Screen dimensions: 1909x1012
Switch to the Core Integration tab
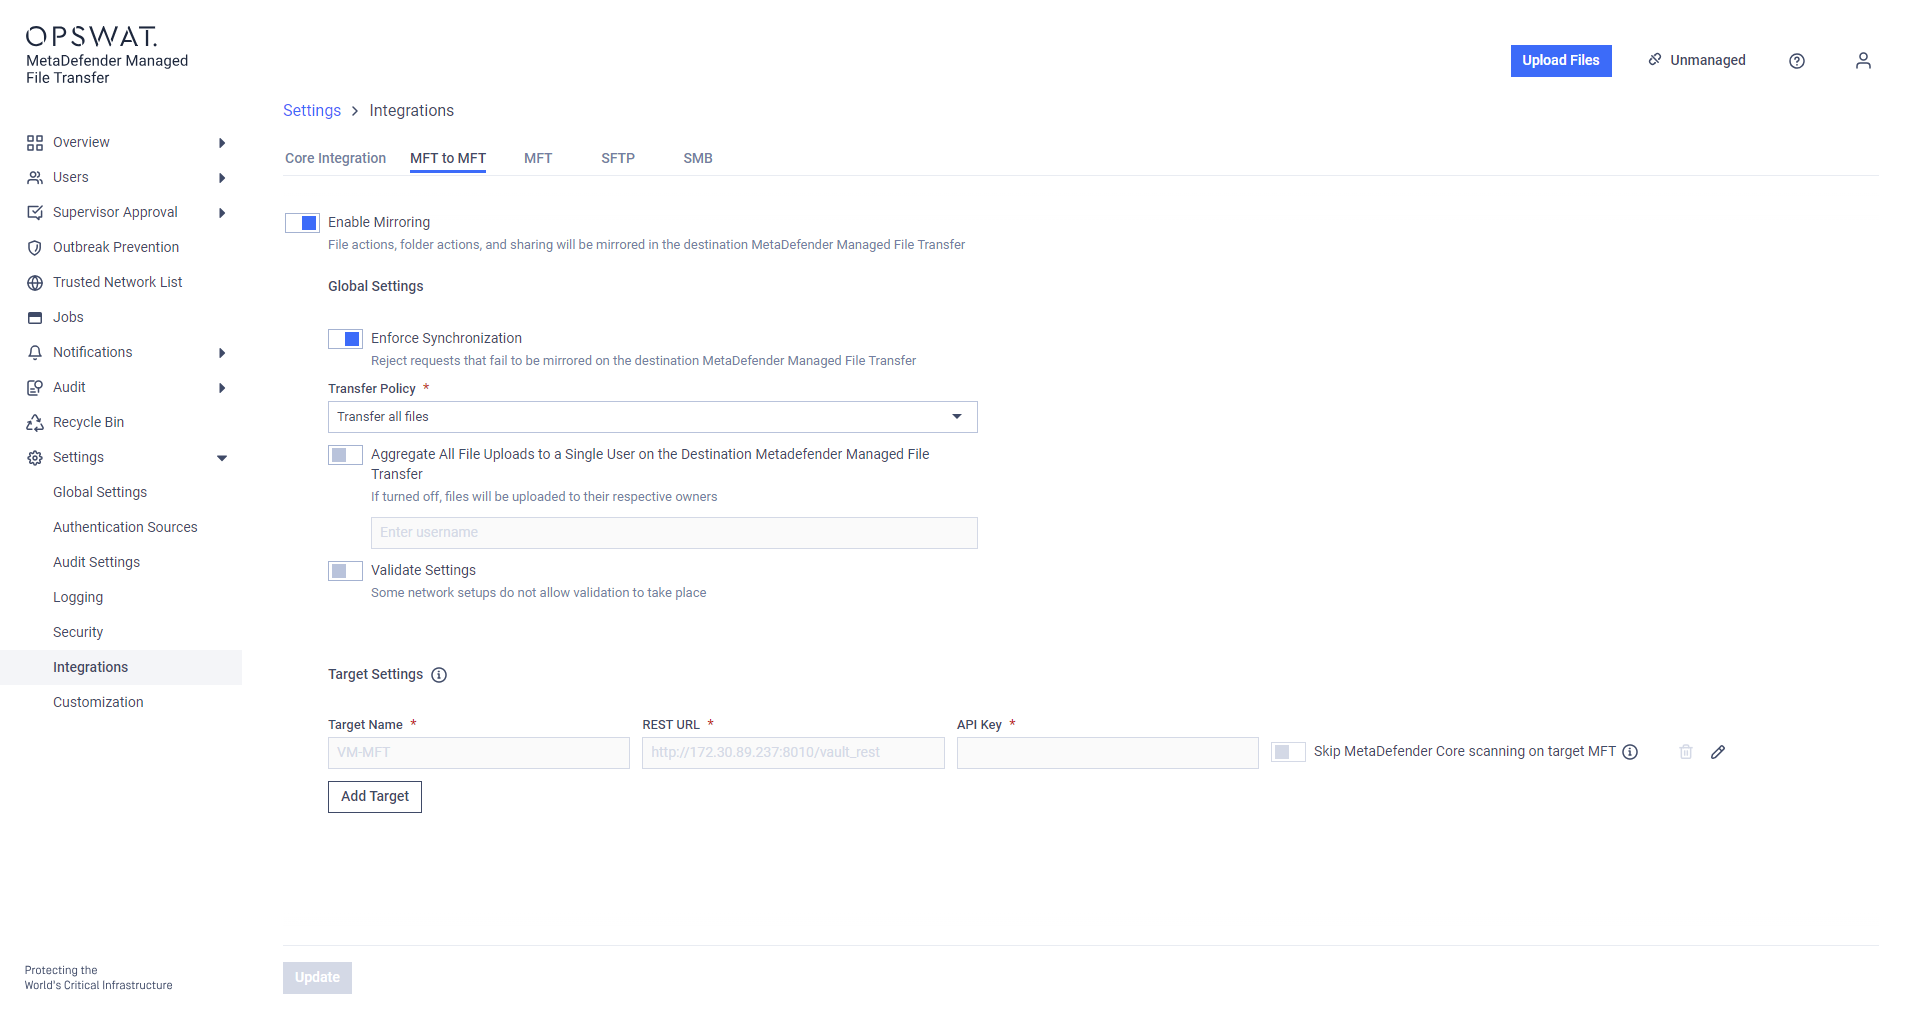(335, 158)
